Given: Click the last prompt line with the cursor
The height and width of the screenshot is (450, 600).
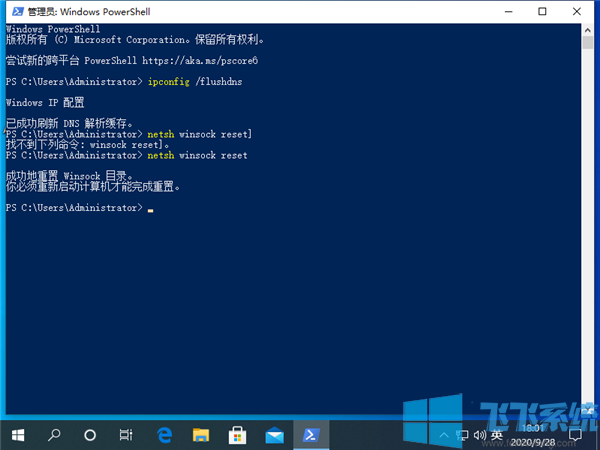Looking at the screenshot, I should [80, 208].
